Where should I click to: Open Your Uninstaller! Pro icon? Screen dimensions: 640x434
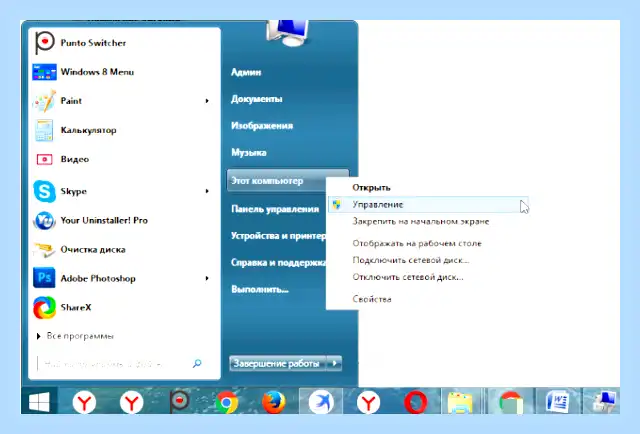tap(44, 220)
